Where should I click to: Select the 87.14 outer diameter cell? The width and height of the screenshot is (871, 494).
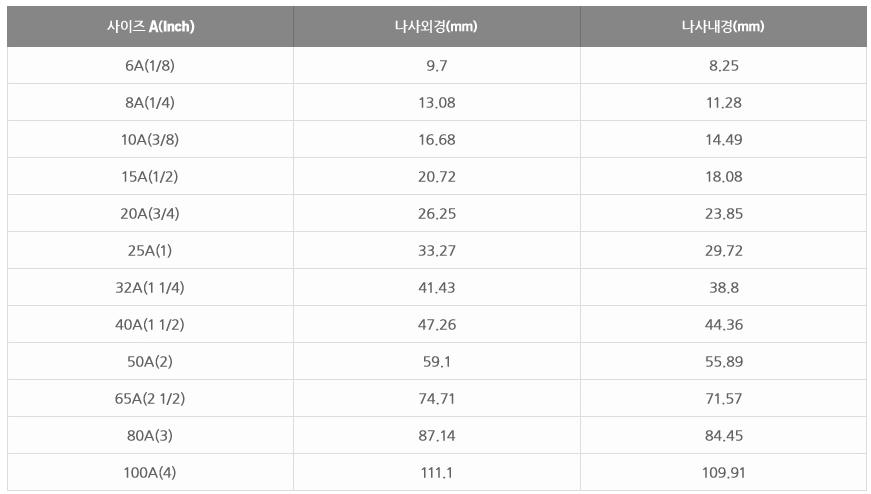click(436, 436)
